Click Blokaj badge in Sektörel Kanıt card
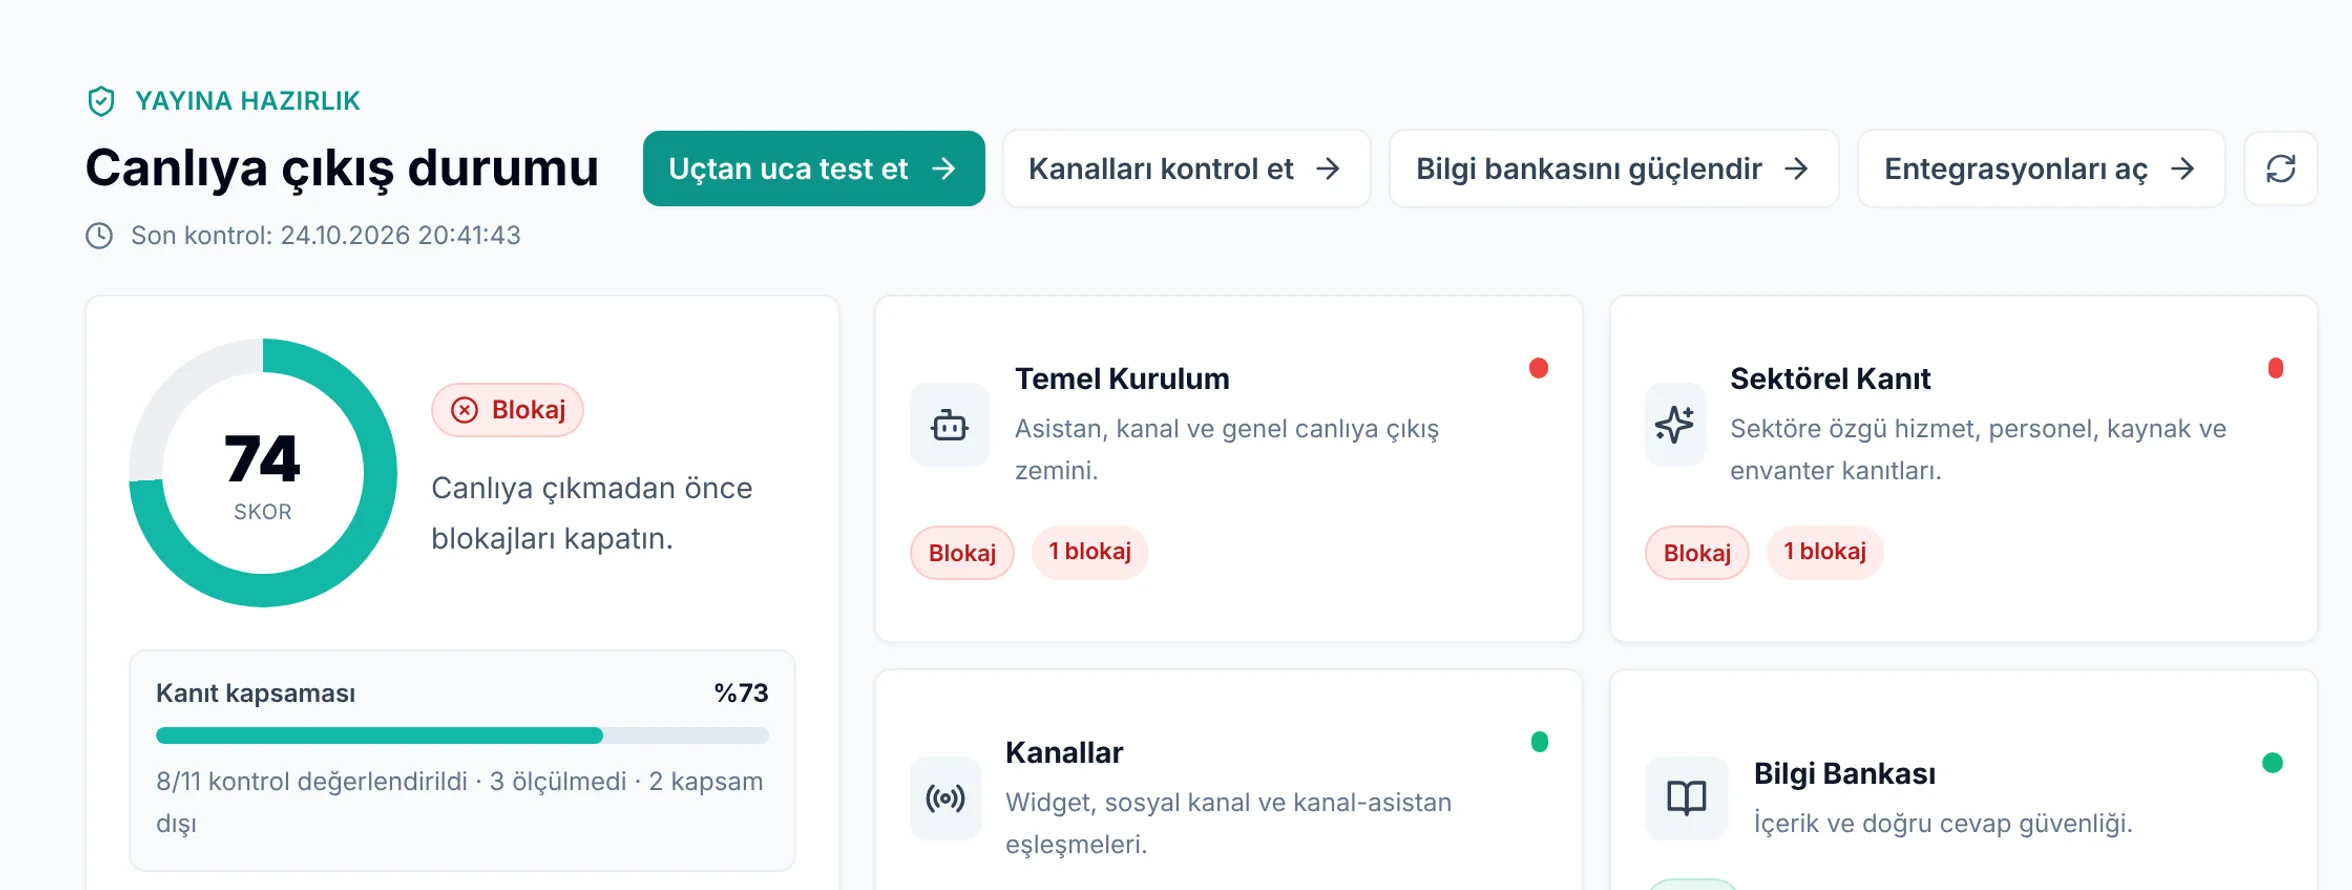The height and width of the screenshot is (890, 2352). (x=1697, y=553)
